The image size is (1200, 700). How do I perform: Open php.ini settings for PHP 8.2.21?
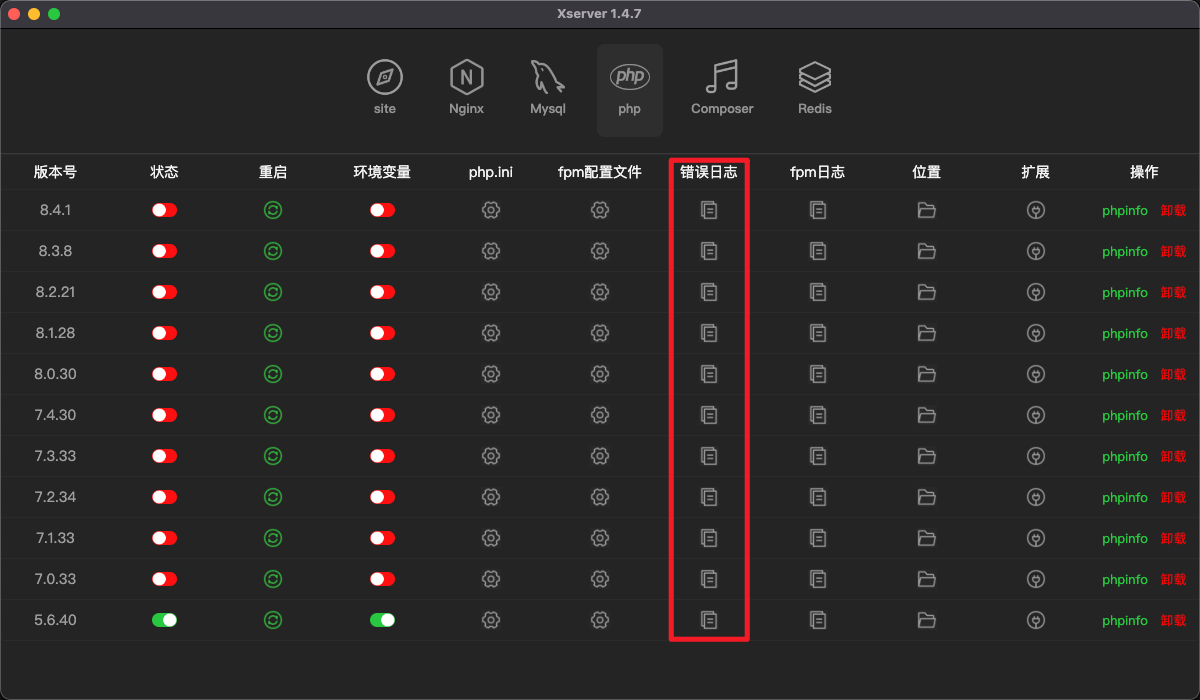[x=491, y=292]
